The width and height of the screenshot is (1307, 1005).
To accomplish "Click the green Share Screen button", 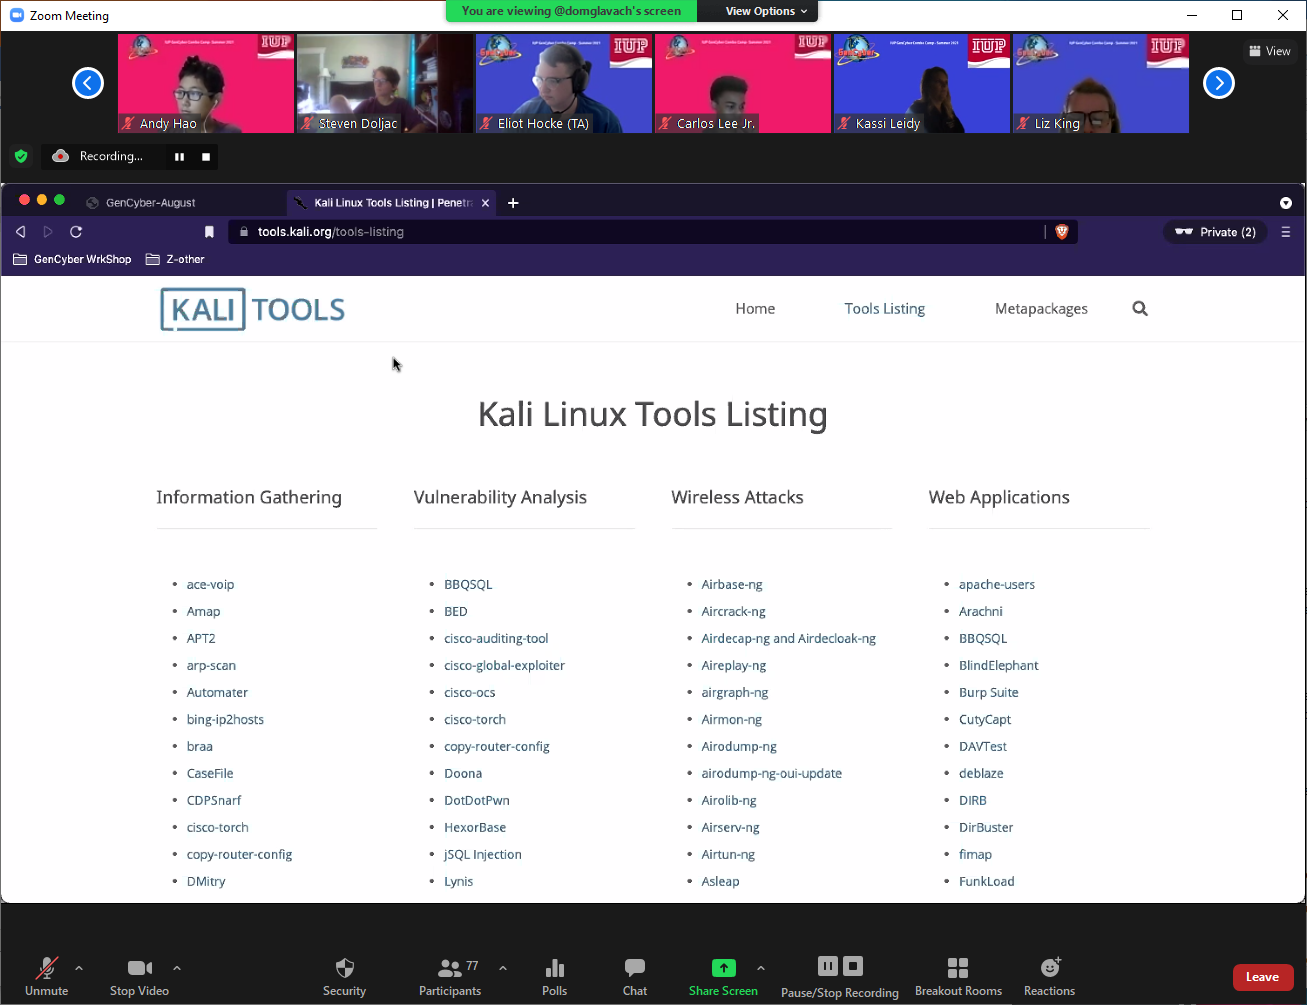I will click(723, 976).
